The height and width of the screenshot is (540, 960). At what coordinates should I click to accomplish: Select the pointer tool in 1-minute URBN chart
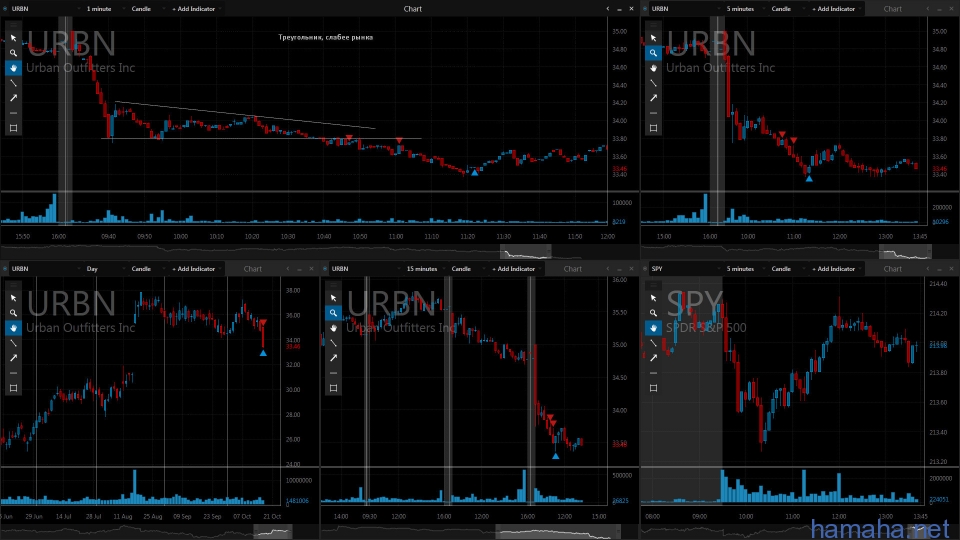[13, 38]
